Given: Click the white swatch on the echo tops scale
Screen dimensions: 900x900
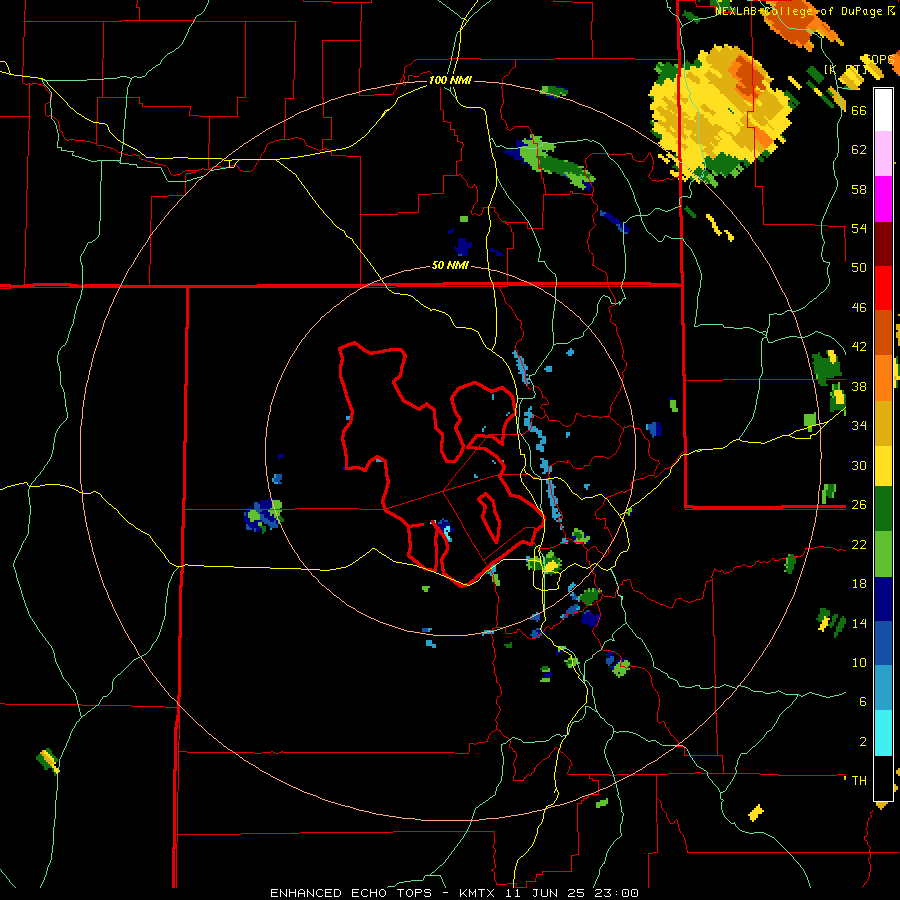Looking at the screenshot, I should point(883,110).
